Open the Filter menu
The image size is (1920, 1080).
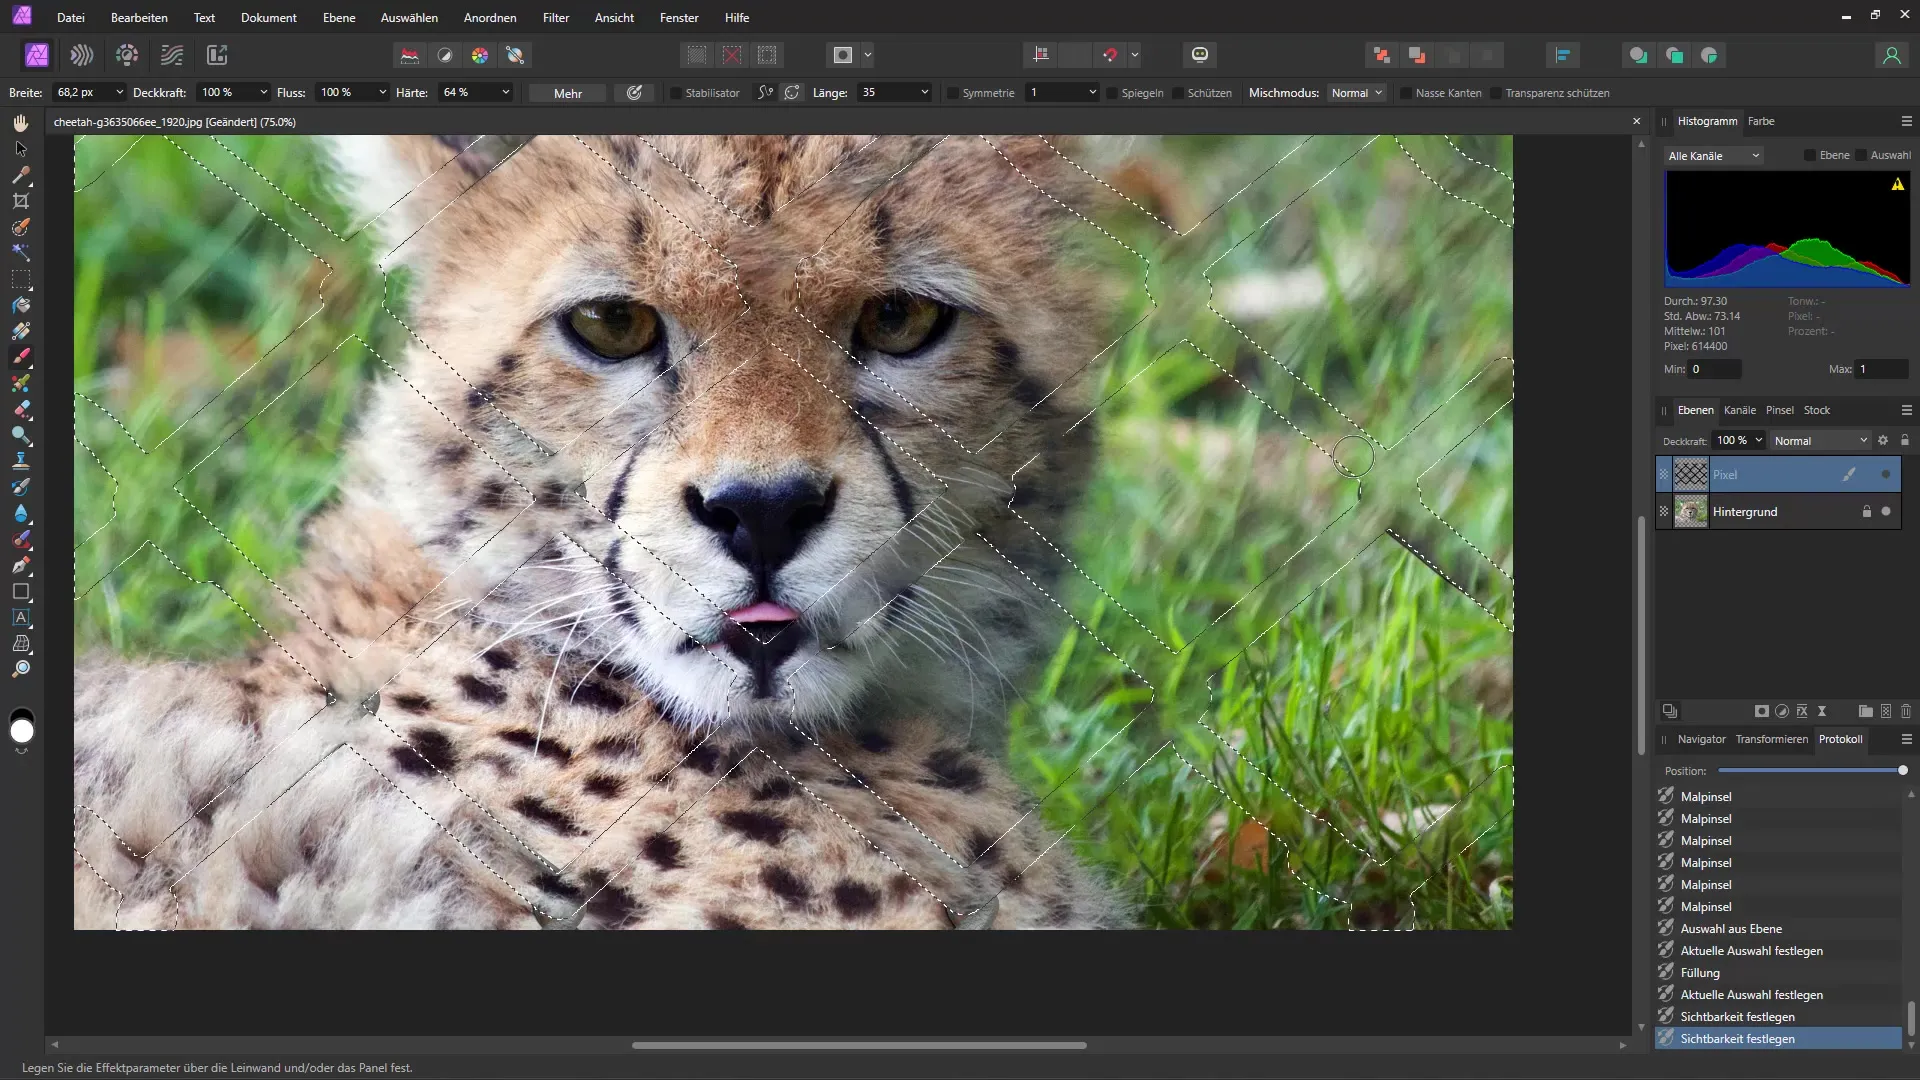tap(556, 18)
